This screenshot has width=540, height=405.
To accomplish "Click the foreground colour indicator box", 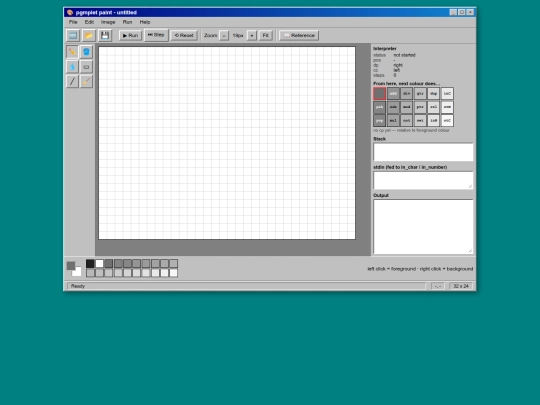I will 71,266.
